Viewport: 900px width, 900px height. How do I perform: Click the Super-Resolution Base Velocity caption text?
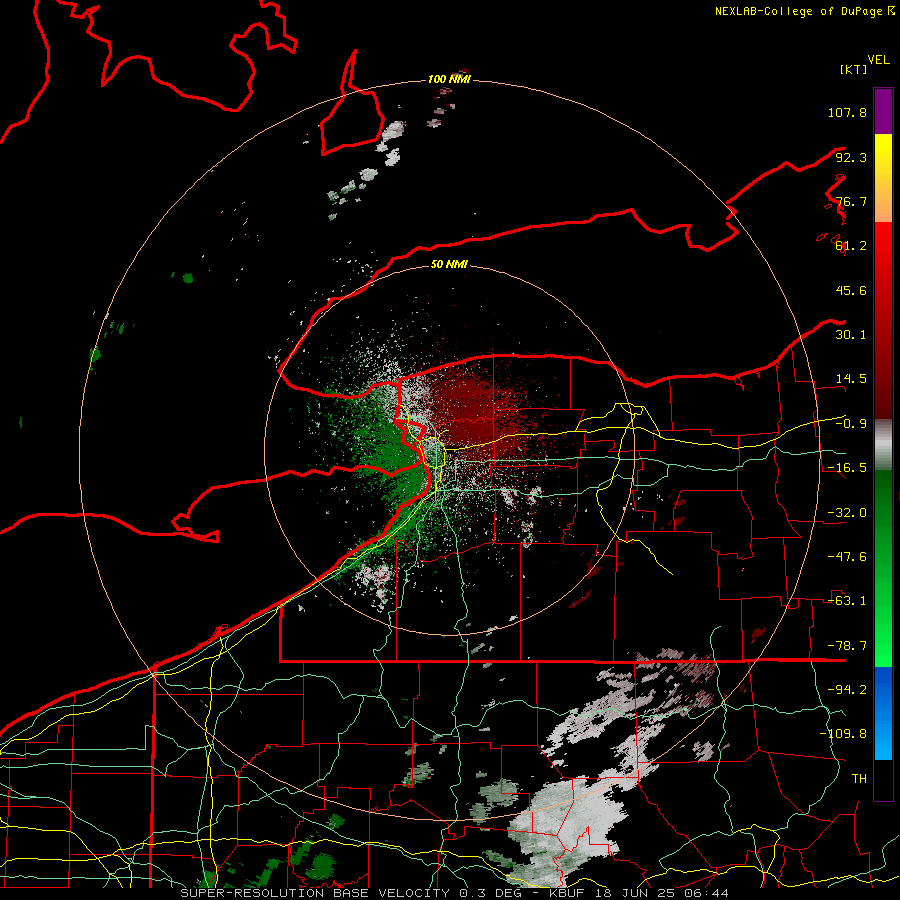pyautogui.click(x=454, y=893)
